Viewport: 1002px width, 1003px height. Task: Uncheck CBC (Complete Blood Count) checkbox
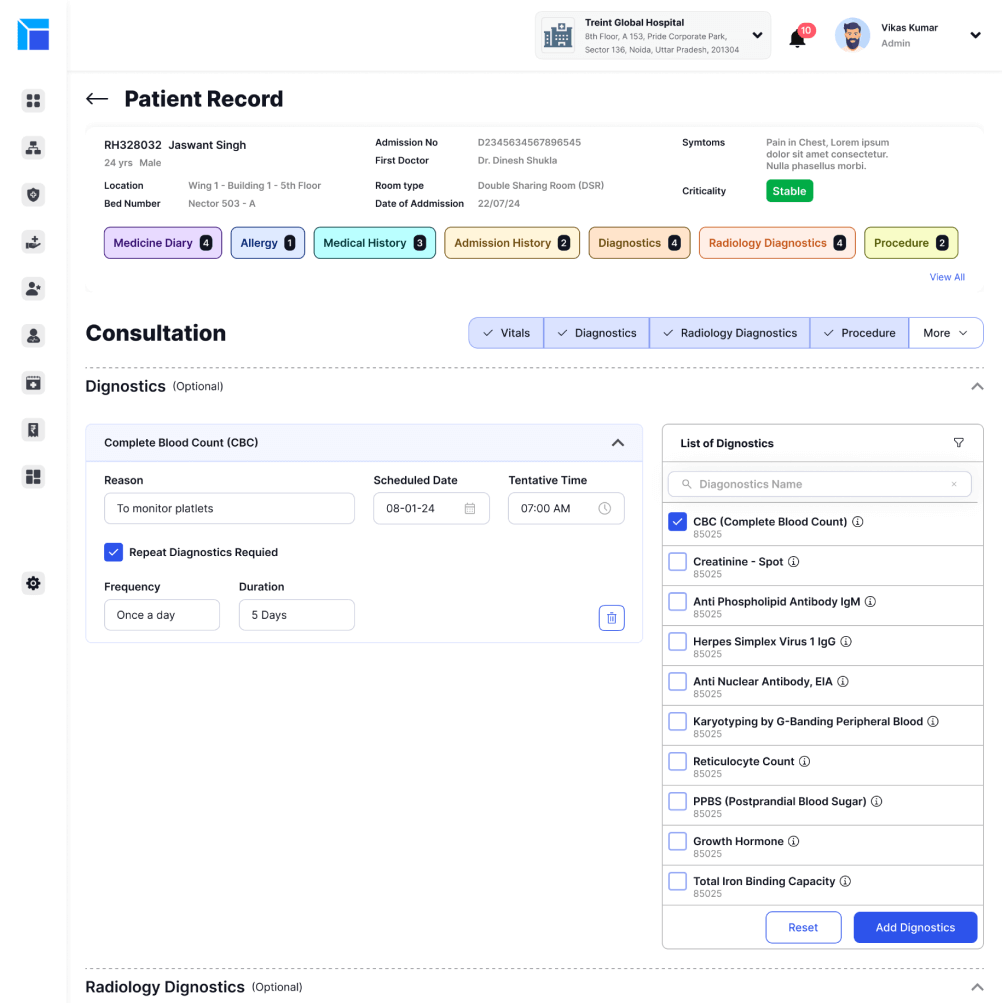pyautogui.click(x=677, y=522)
